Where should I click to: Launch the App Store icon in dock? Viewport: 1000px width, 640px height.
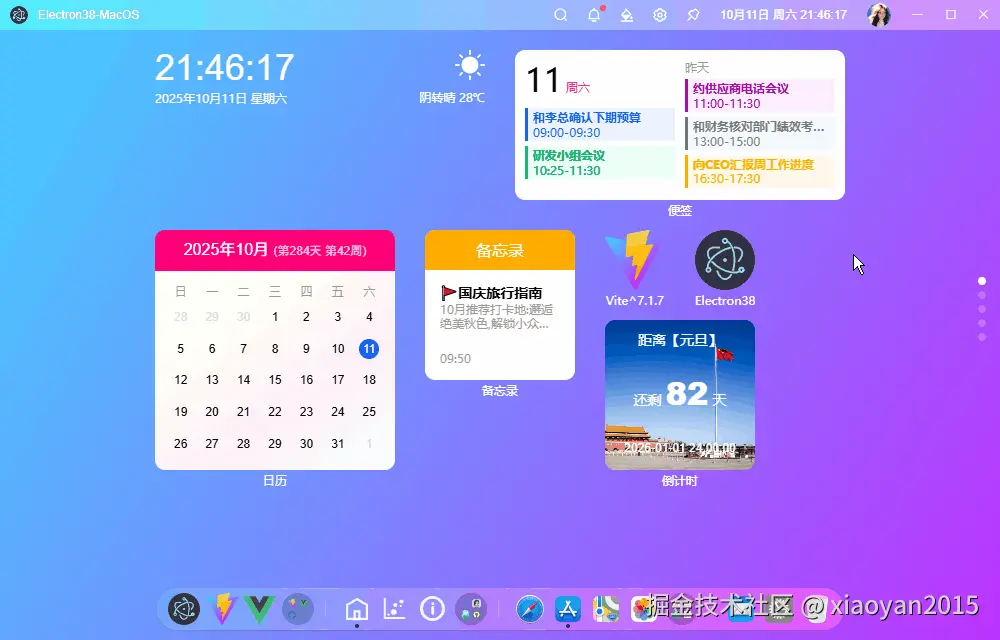tap(568, 609)
